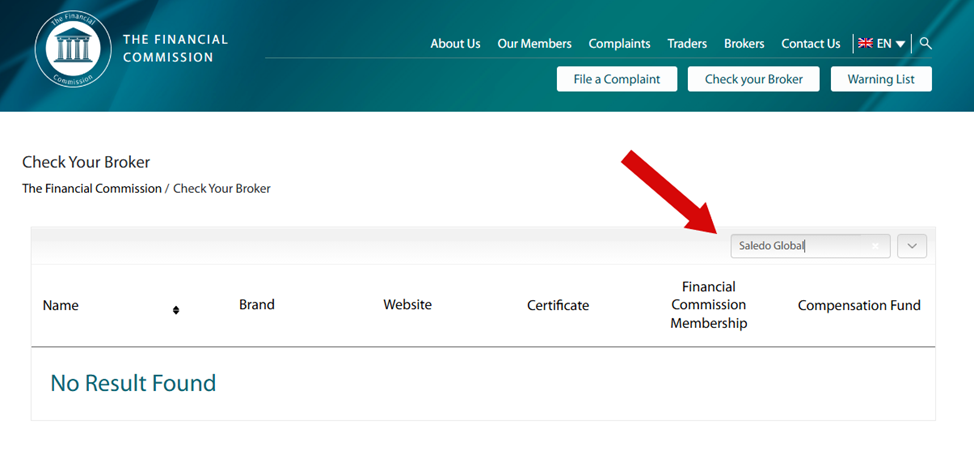Click the Brand column header
The image size is (974, 476).
click(x=257, y=304)
